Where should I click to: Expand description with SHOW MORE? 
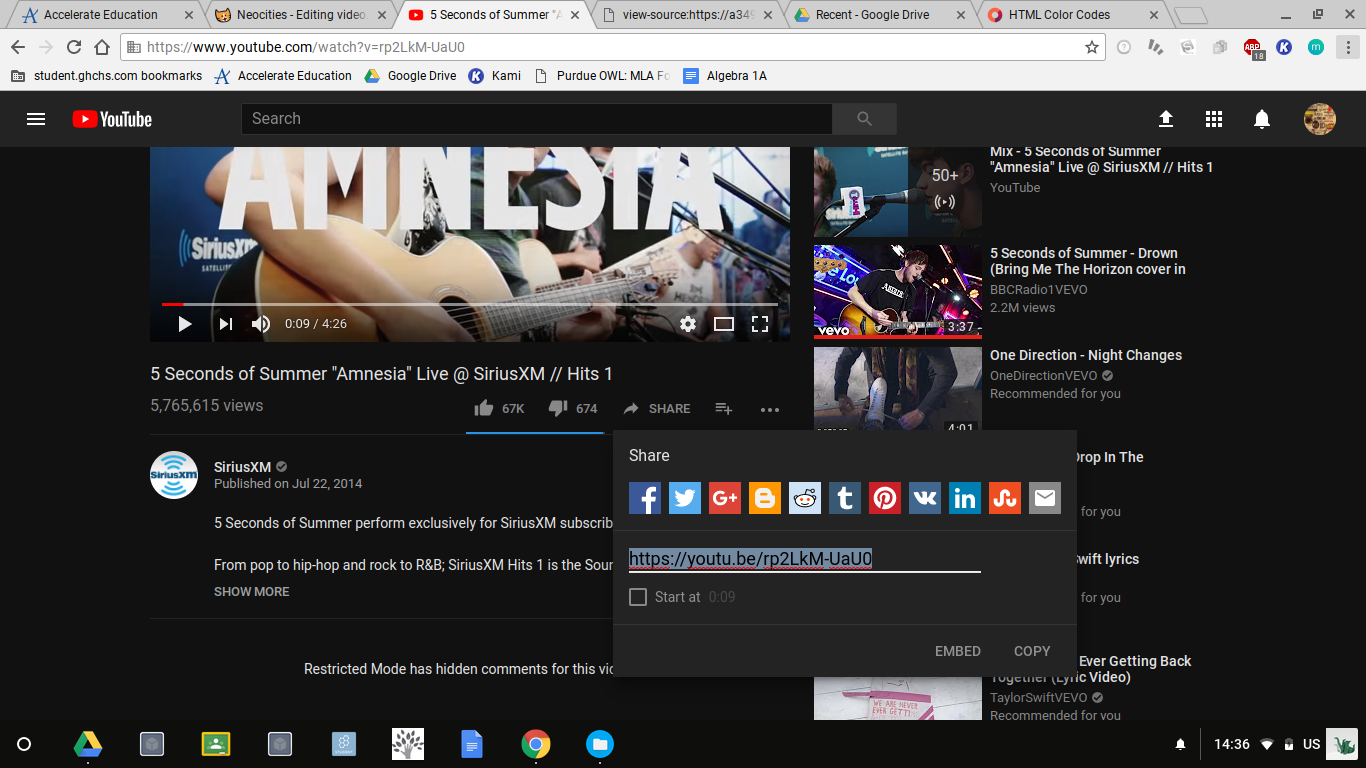click(x=251, y=591)
